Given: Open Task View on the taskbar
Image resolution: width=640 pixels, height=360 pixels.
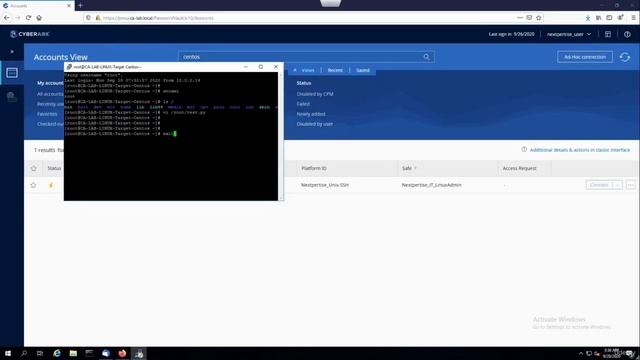Looking at the screenshot, I should coord(40,353).
